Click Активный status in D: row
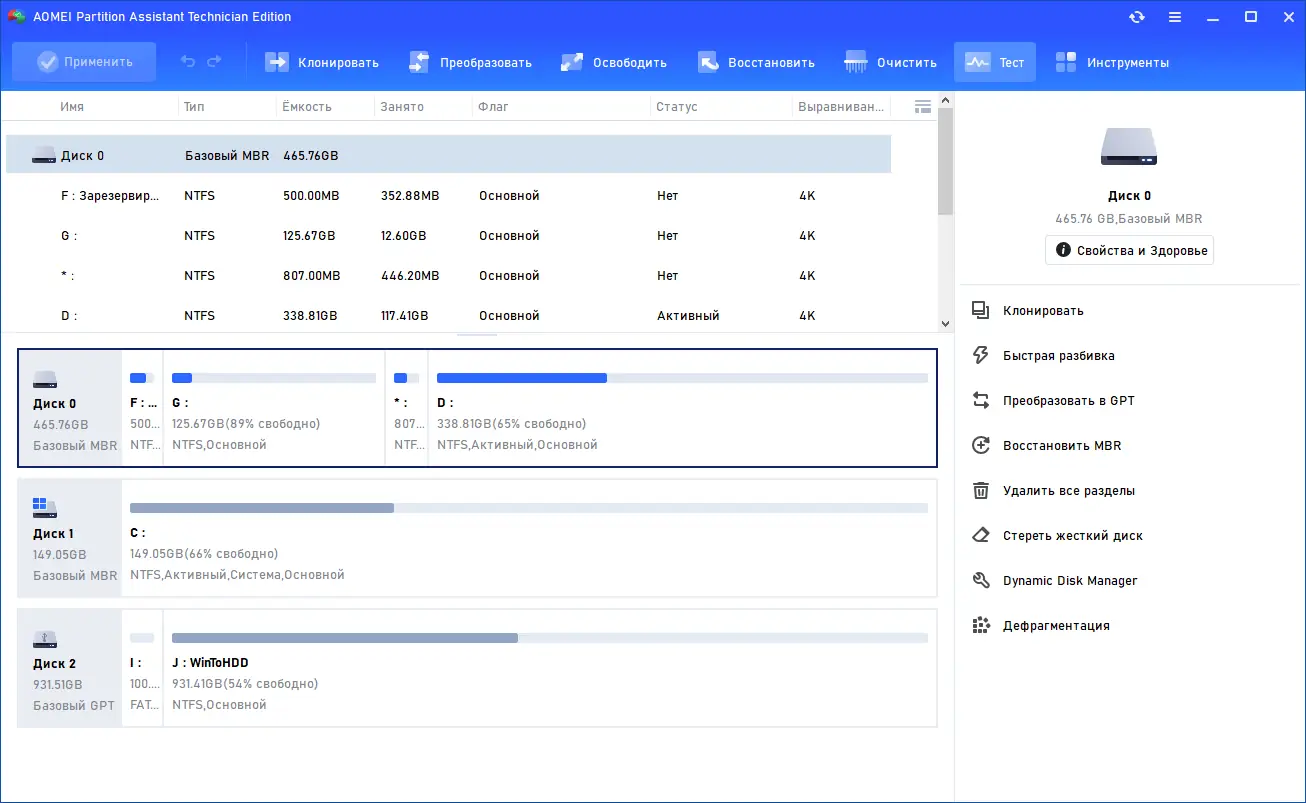 click(688, 316)
